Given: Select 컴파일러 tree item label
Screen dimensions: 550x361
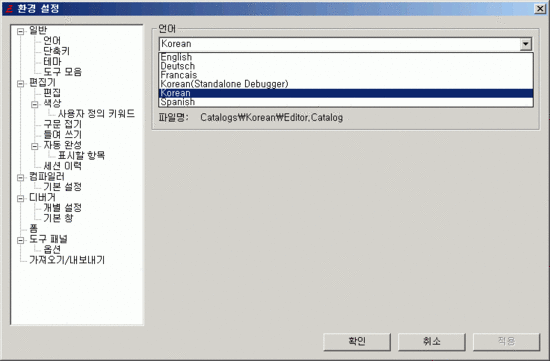Looking at the screenshot, I should click(47, 176).
